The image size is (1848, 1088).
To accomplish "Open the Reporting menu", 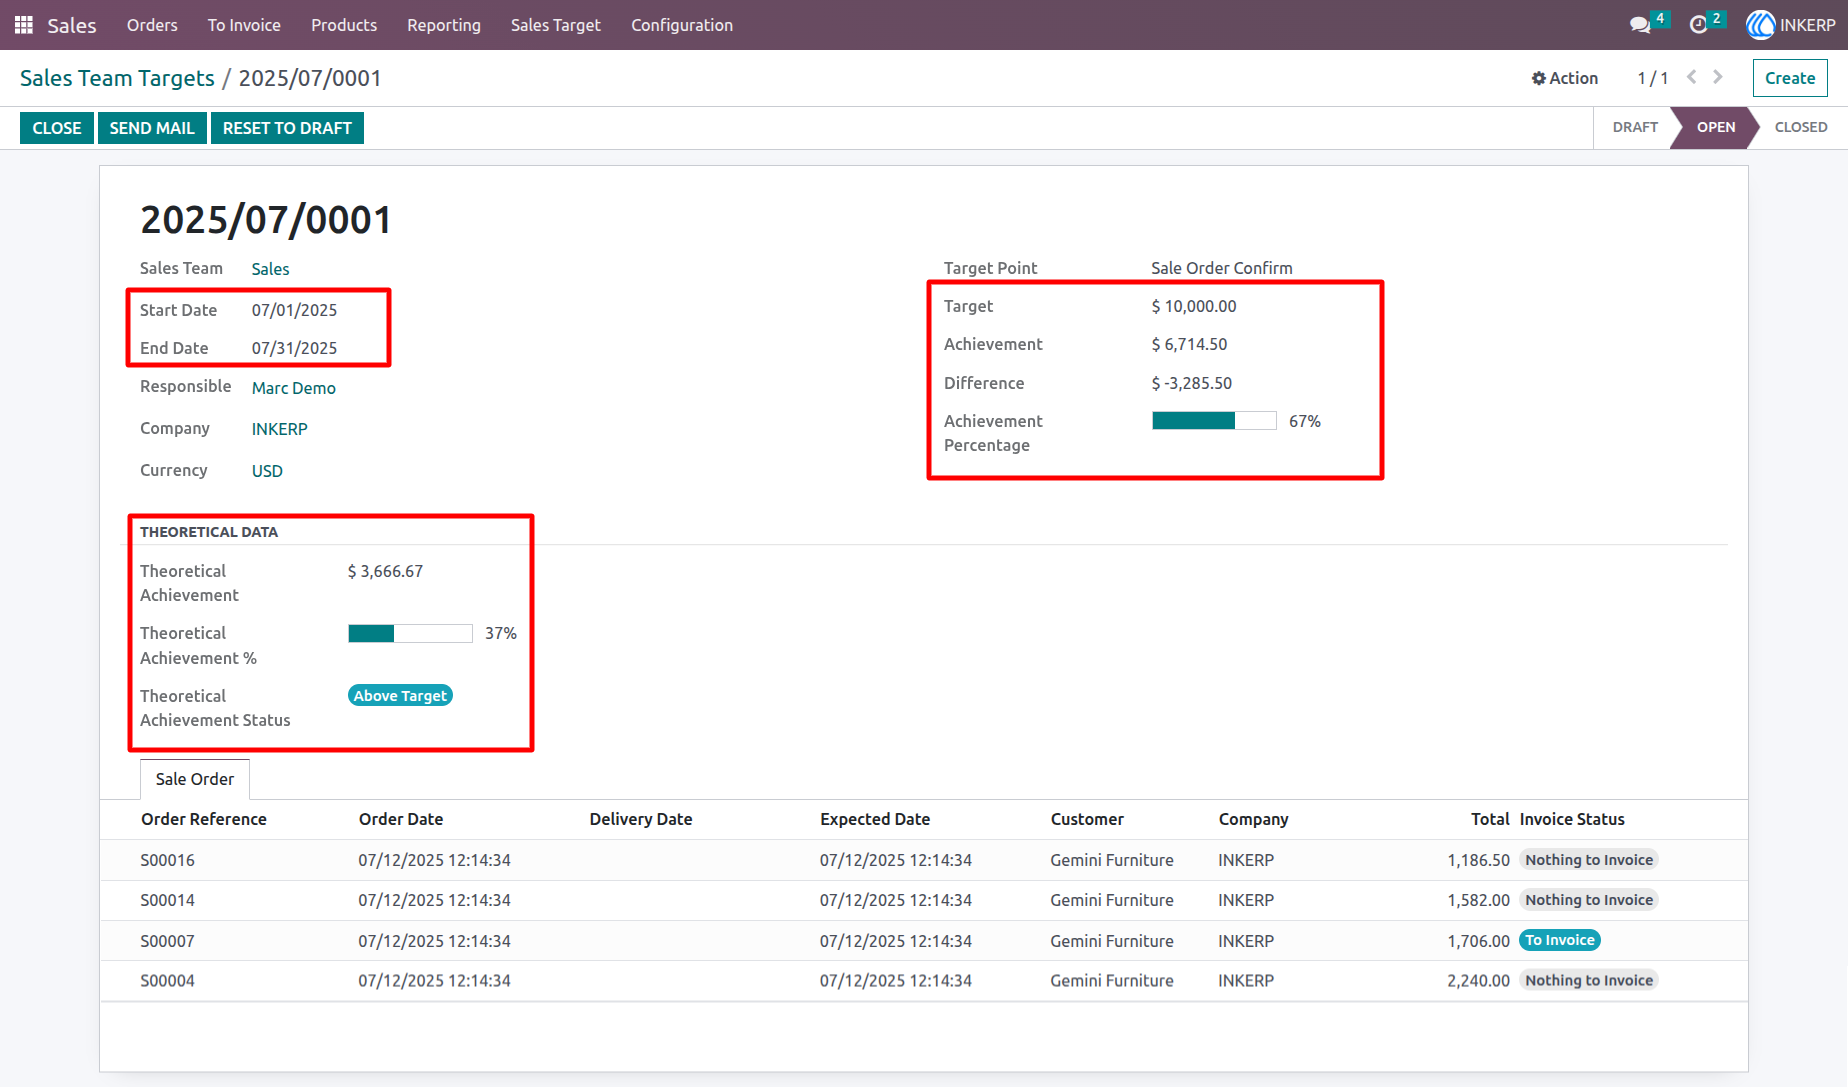I will pos(444,25).
